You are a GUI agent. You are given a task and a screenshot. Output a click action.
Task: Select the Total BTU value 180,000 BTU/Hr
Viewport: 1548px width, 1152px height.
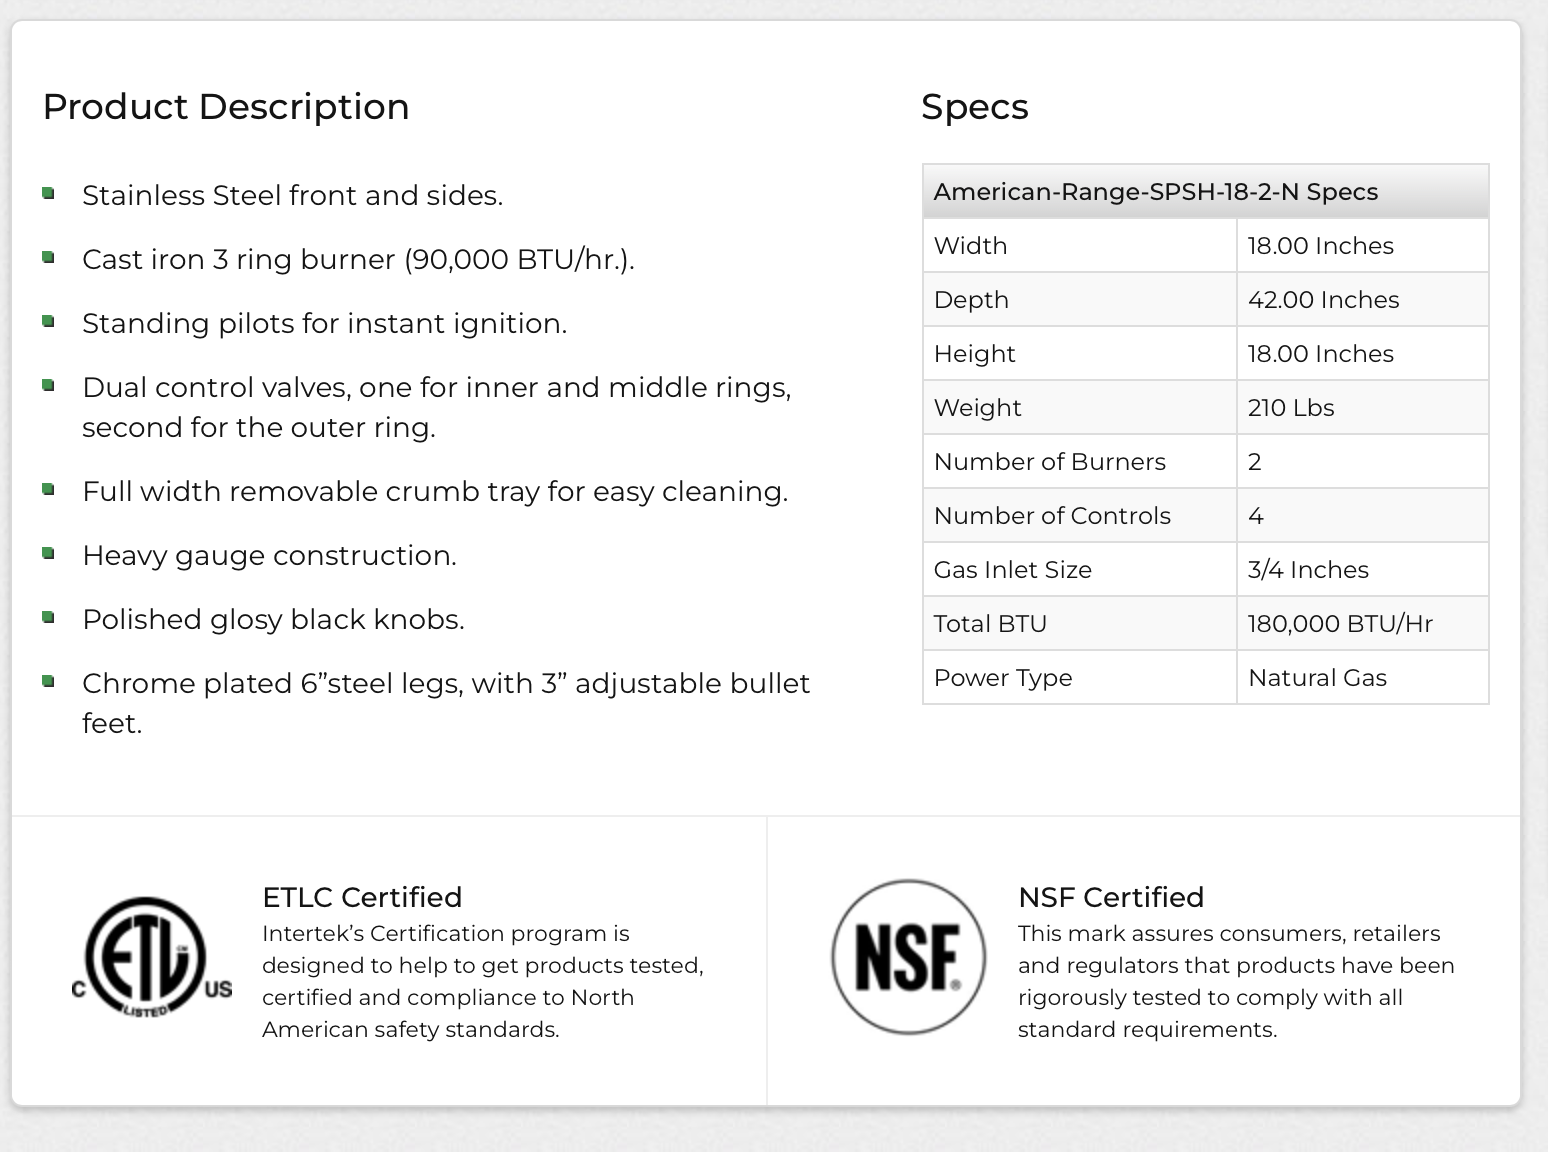[x=1340, y=624]
